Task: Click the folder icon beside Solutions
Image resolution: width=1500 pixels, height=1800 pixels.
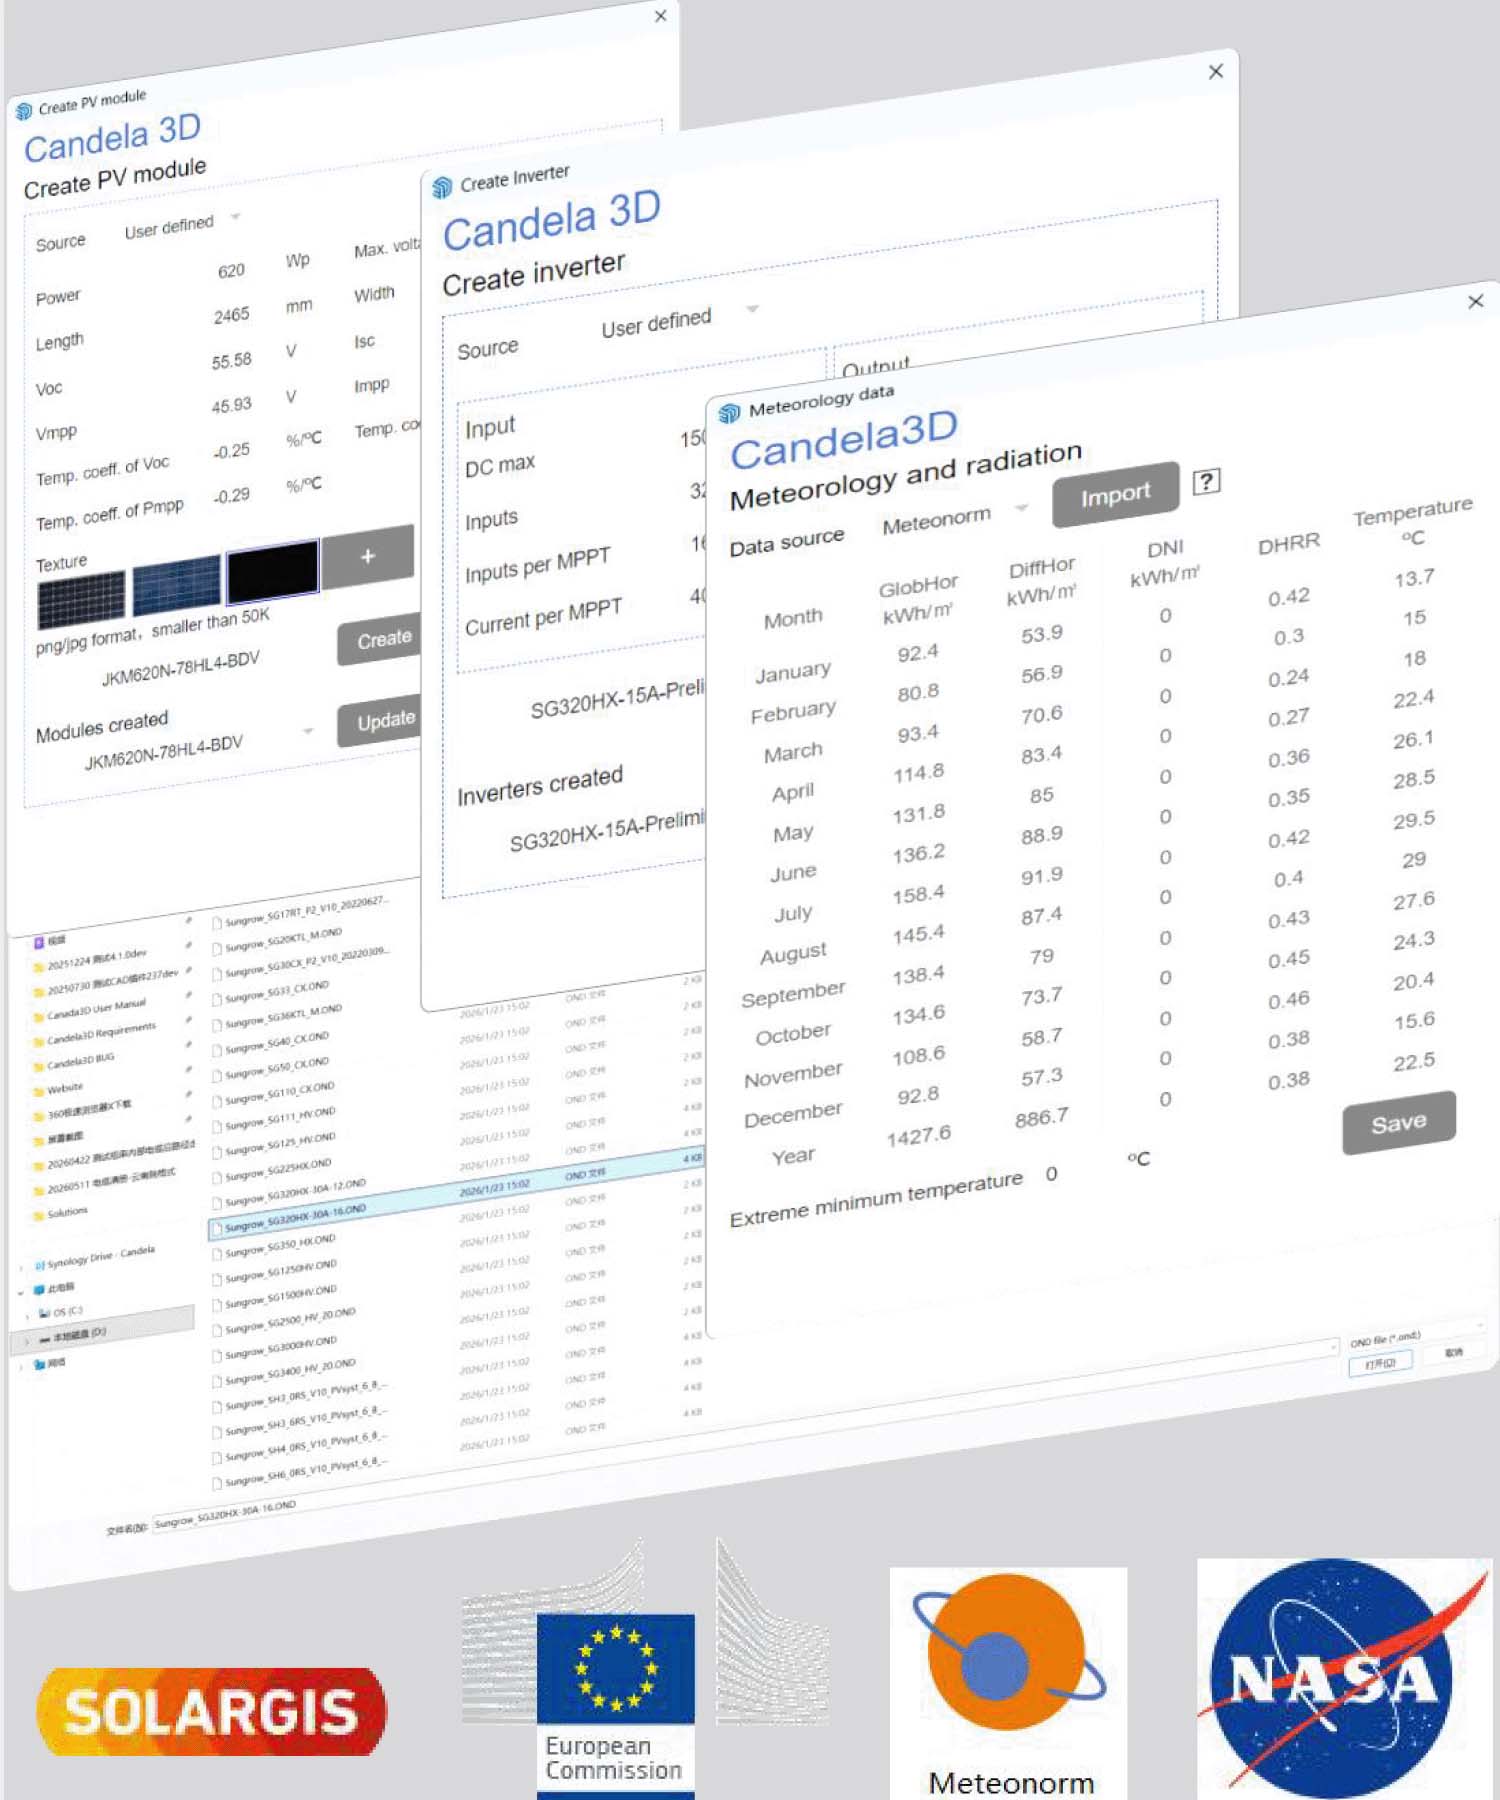Action: click(x=39, y=1215)
